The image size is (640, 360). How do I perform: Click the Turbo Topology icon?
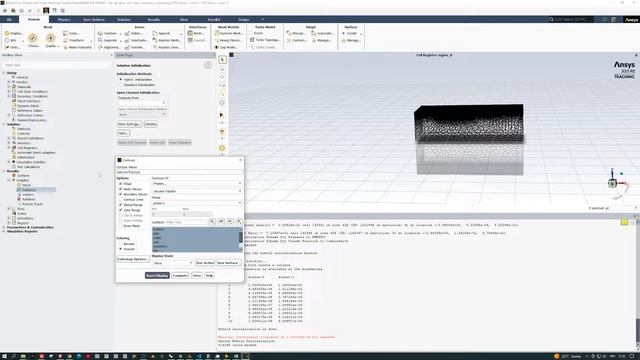[x=252, y=40]
